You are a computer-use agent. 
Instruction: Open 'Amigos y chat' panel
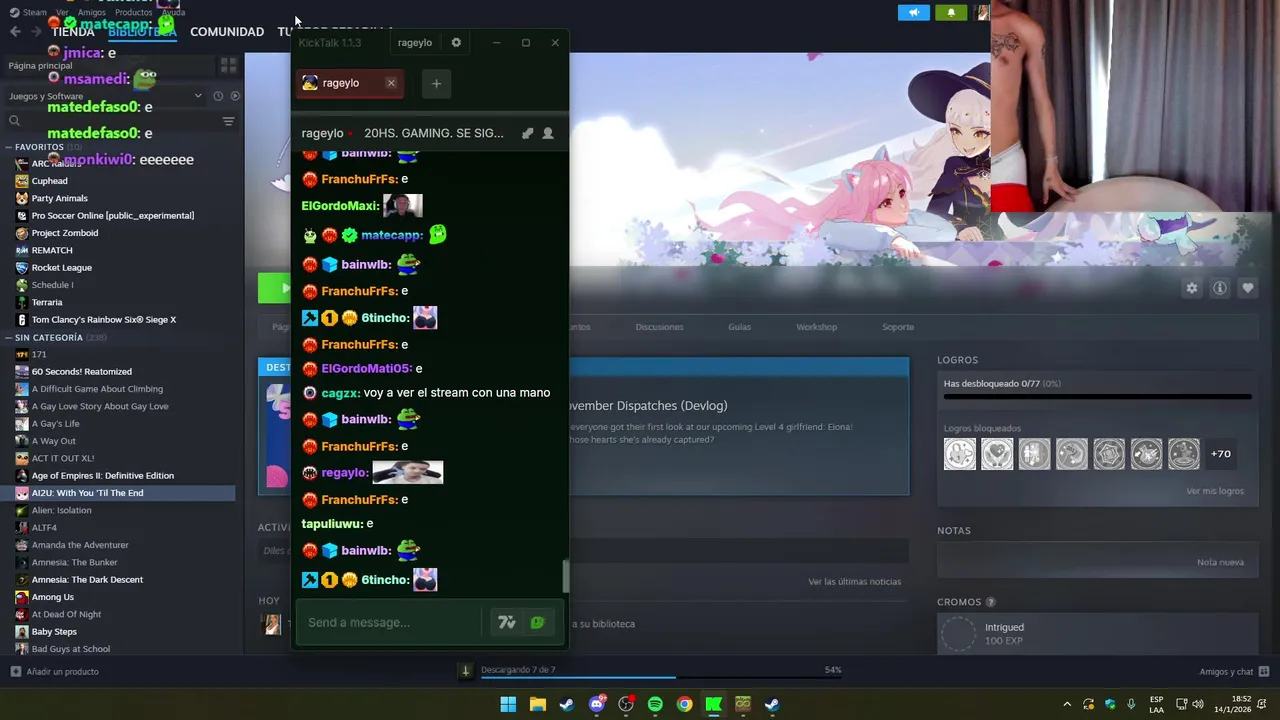[1234, 672]
